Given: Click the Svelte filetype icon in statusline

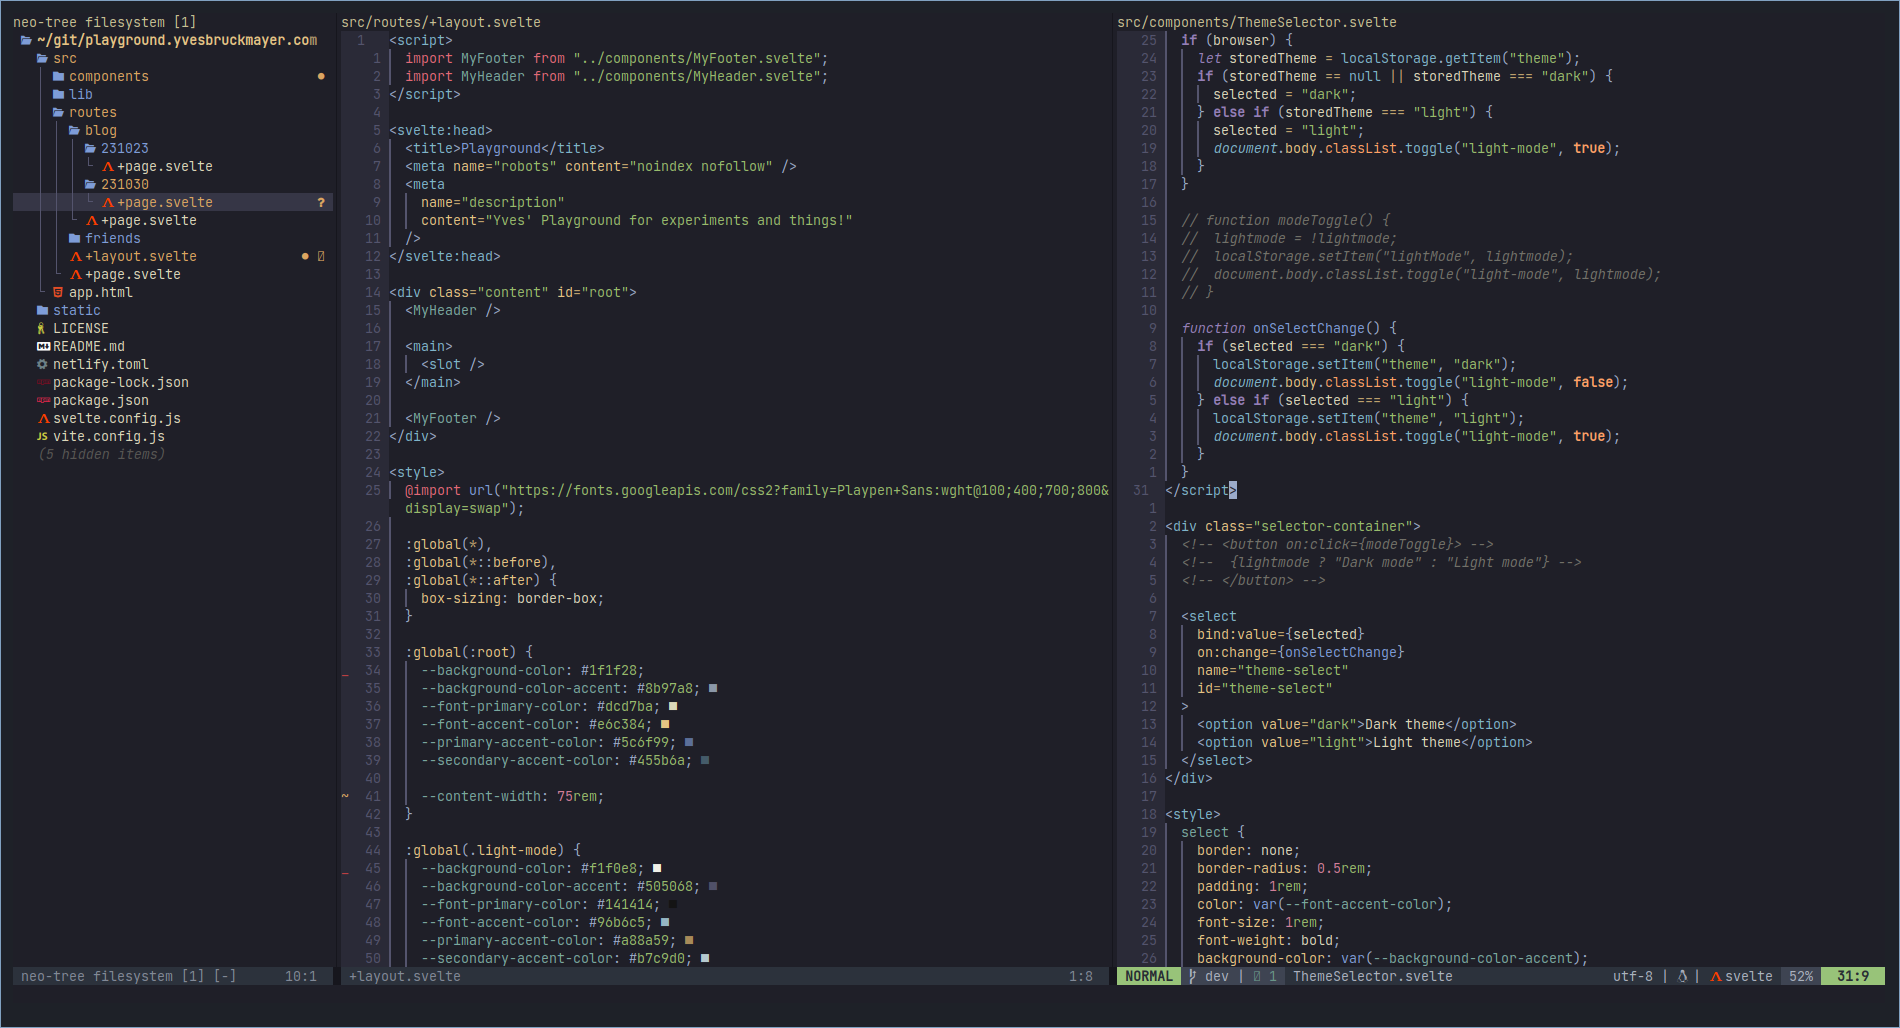Looking at the screenshot, I should coord(1716,977).
